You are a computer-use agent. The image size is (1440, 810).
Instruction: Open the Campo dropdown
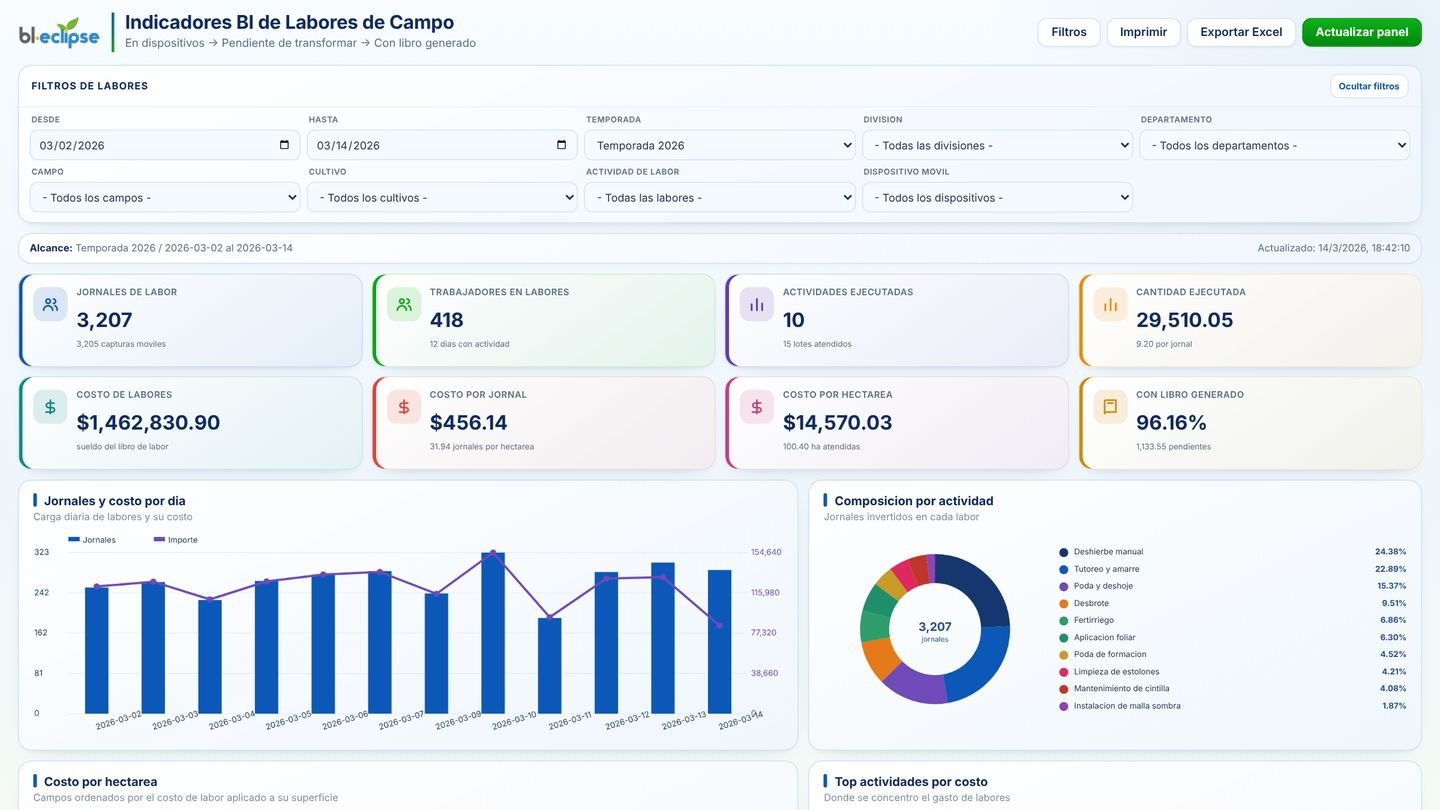pyautogui.click(x=165, y=197)
